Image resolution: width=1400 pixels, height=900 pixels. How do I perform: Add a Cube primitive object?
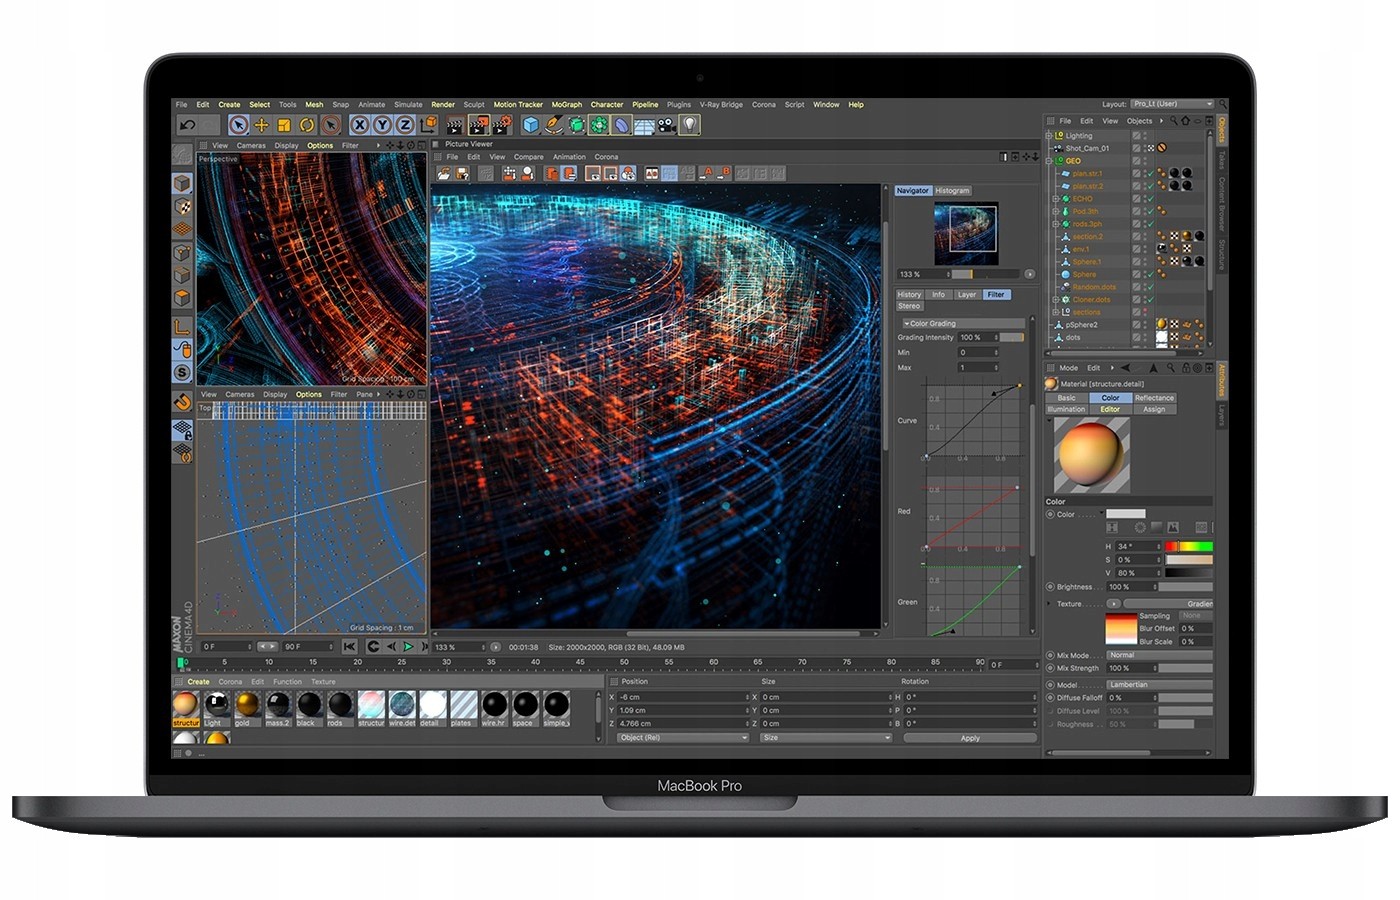(531, 125)
